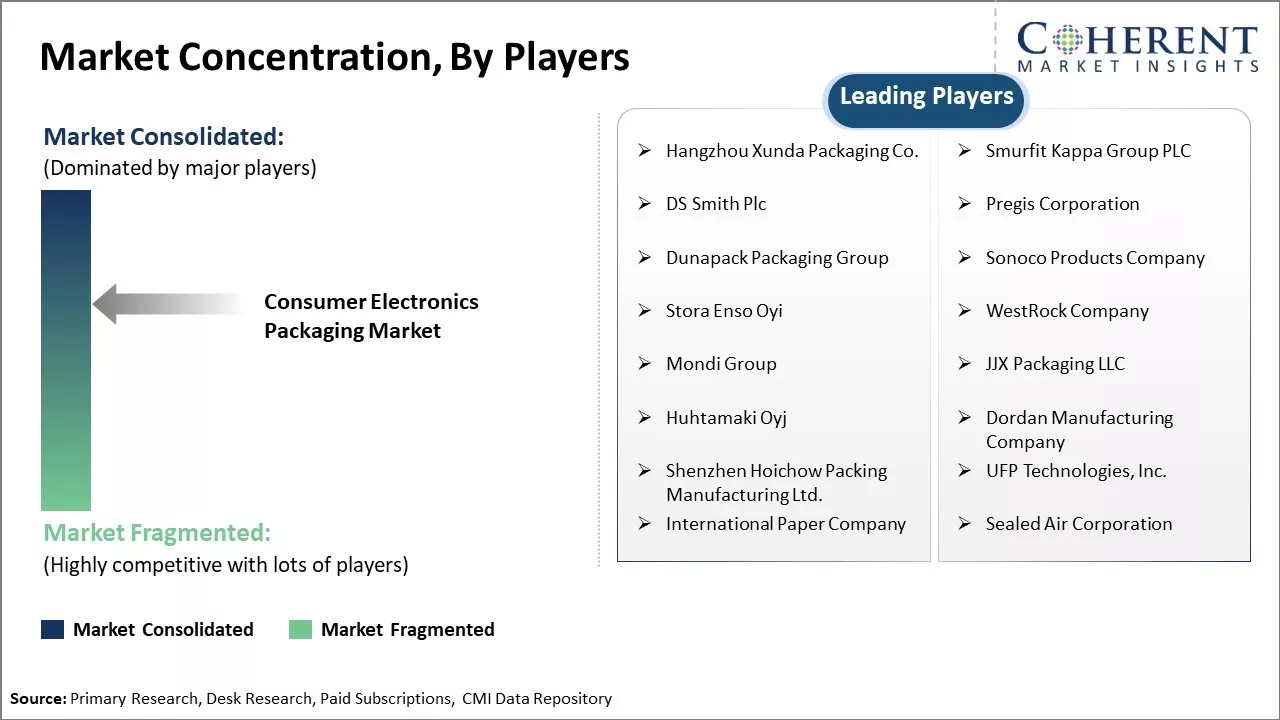Click the arrow bullet beside Smurfit Kappa Group PLC

point(965,151)
